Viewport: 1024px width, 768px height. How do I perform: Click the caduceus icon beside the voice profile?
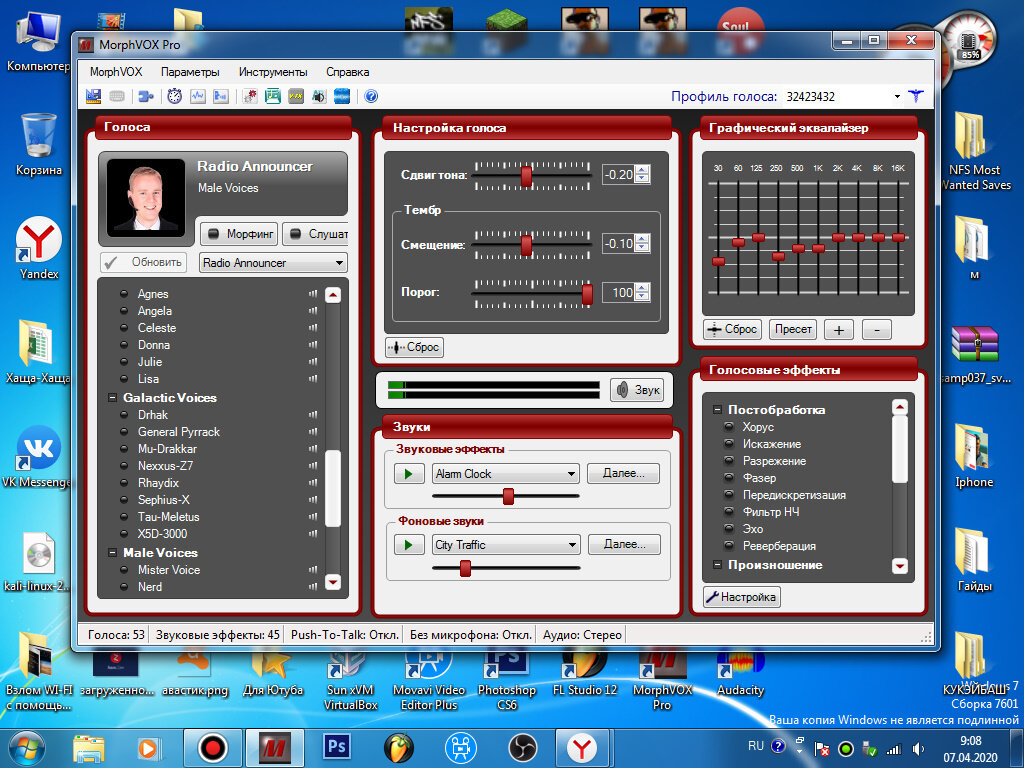pyautogui.click(x=916, y=97)
